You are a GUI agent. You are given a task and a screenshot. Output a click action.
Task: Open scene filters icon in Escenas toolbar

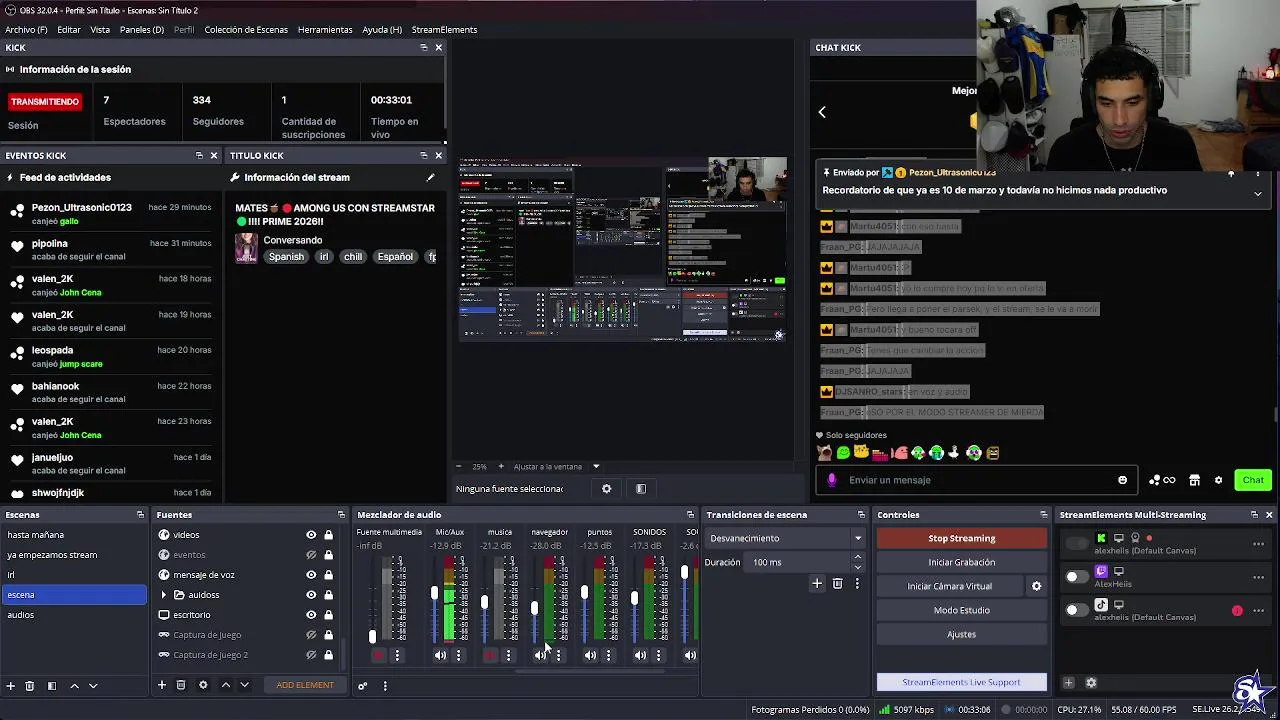click(x=51, y=686)
